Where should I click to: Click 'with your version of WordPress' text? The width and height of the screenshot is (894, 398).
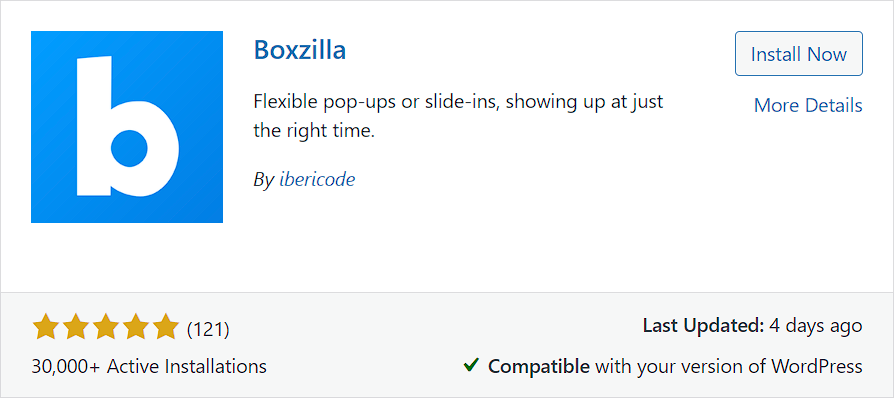tap(729, 366)
